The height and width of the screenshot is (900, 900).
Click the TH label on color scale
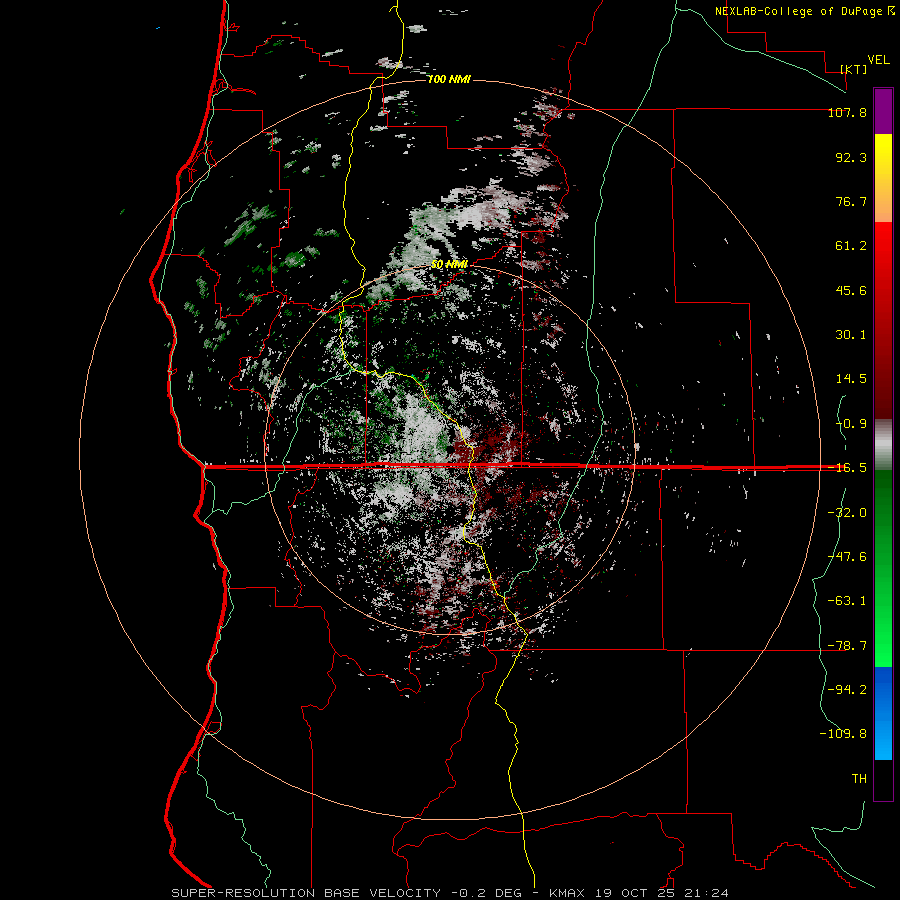(x=859, y=779)
